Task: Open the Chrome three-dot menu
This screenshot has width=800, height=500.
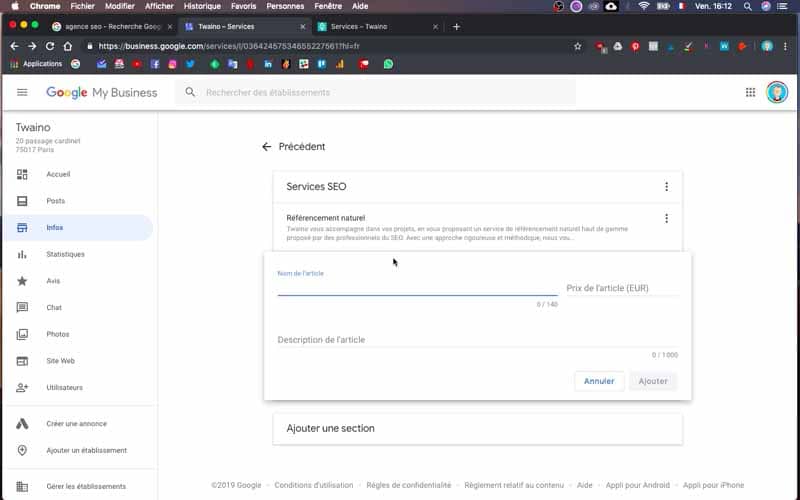Action: tap(785, 46)
